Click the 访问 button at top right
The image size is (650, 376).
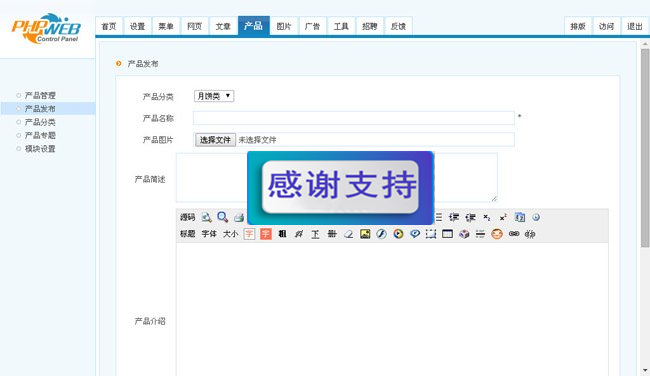(606, 26)
